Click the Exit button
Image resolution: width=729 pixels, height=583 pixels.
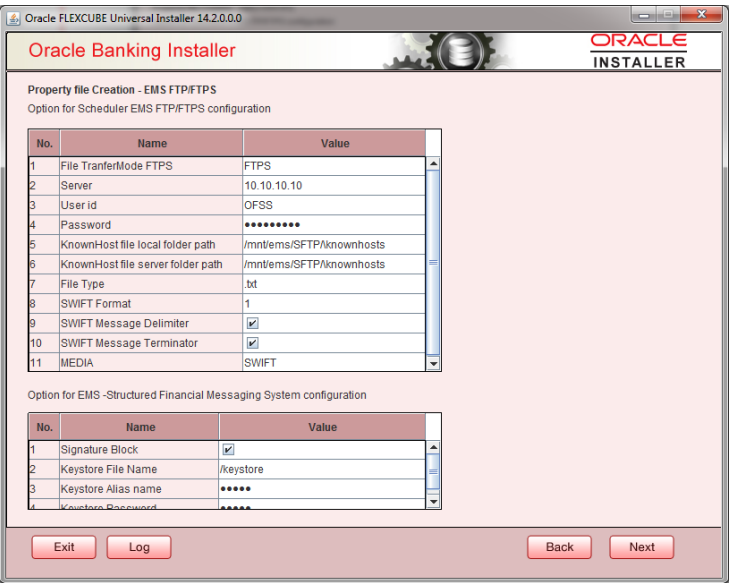[64, 547]
